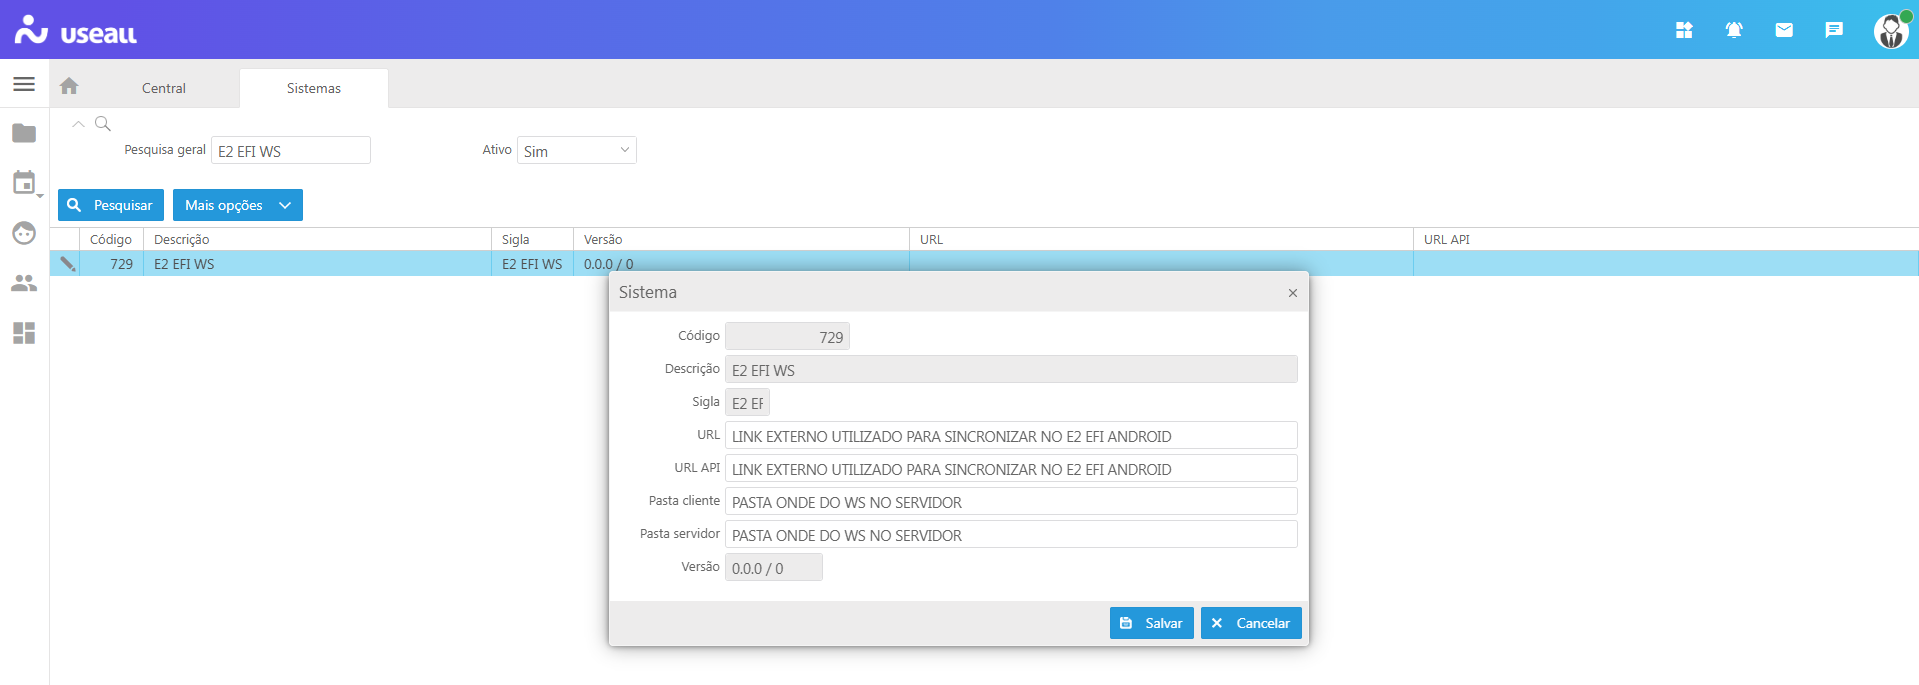Collapse the search filter panel chevron
This screenshot has height=685, width=1919.
tap(78, 124)
